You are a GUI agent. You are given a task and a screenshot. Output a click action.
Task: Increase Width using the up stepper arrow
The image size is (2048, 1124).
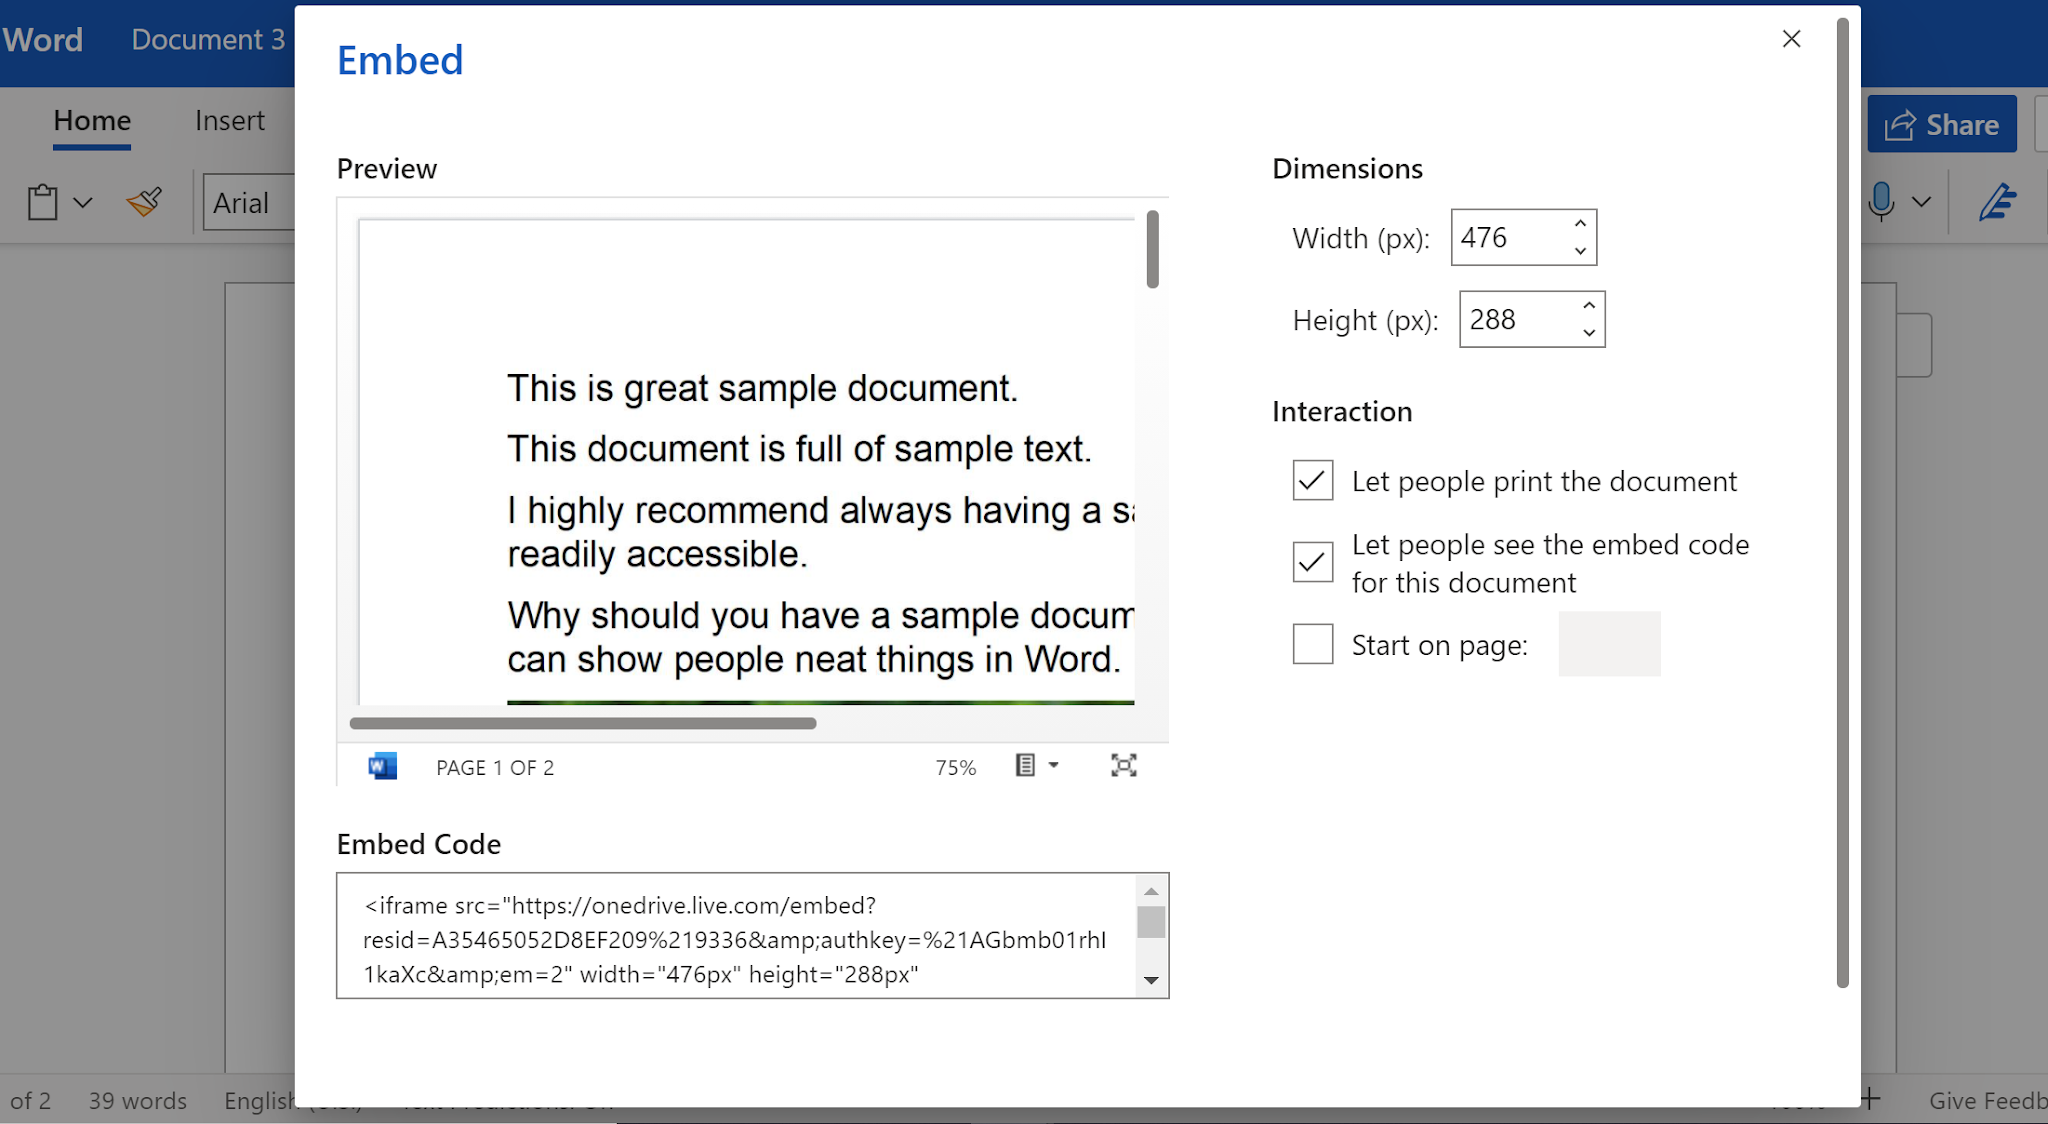(x=1579, y=224)
